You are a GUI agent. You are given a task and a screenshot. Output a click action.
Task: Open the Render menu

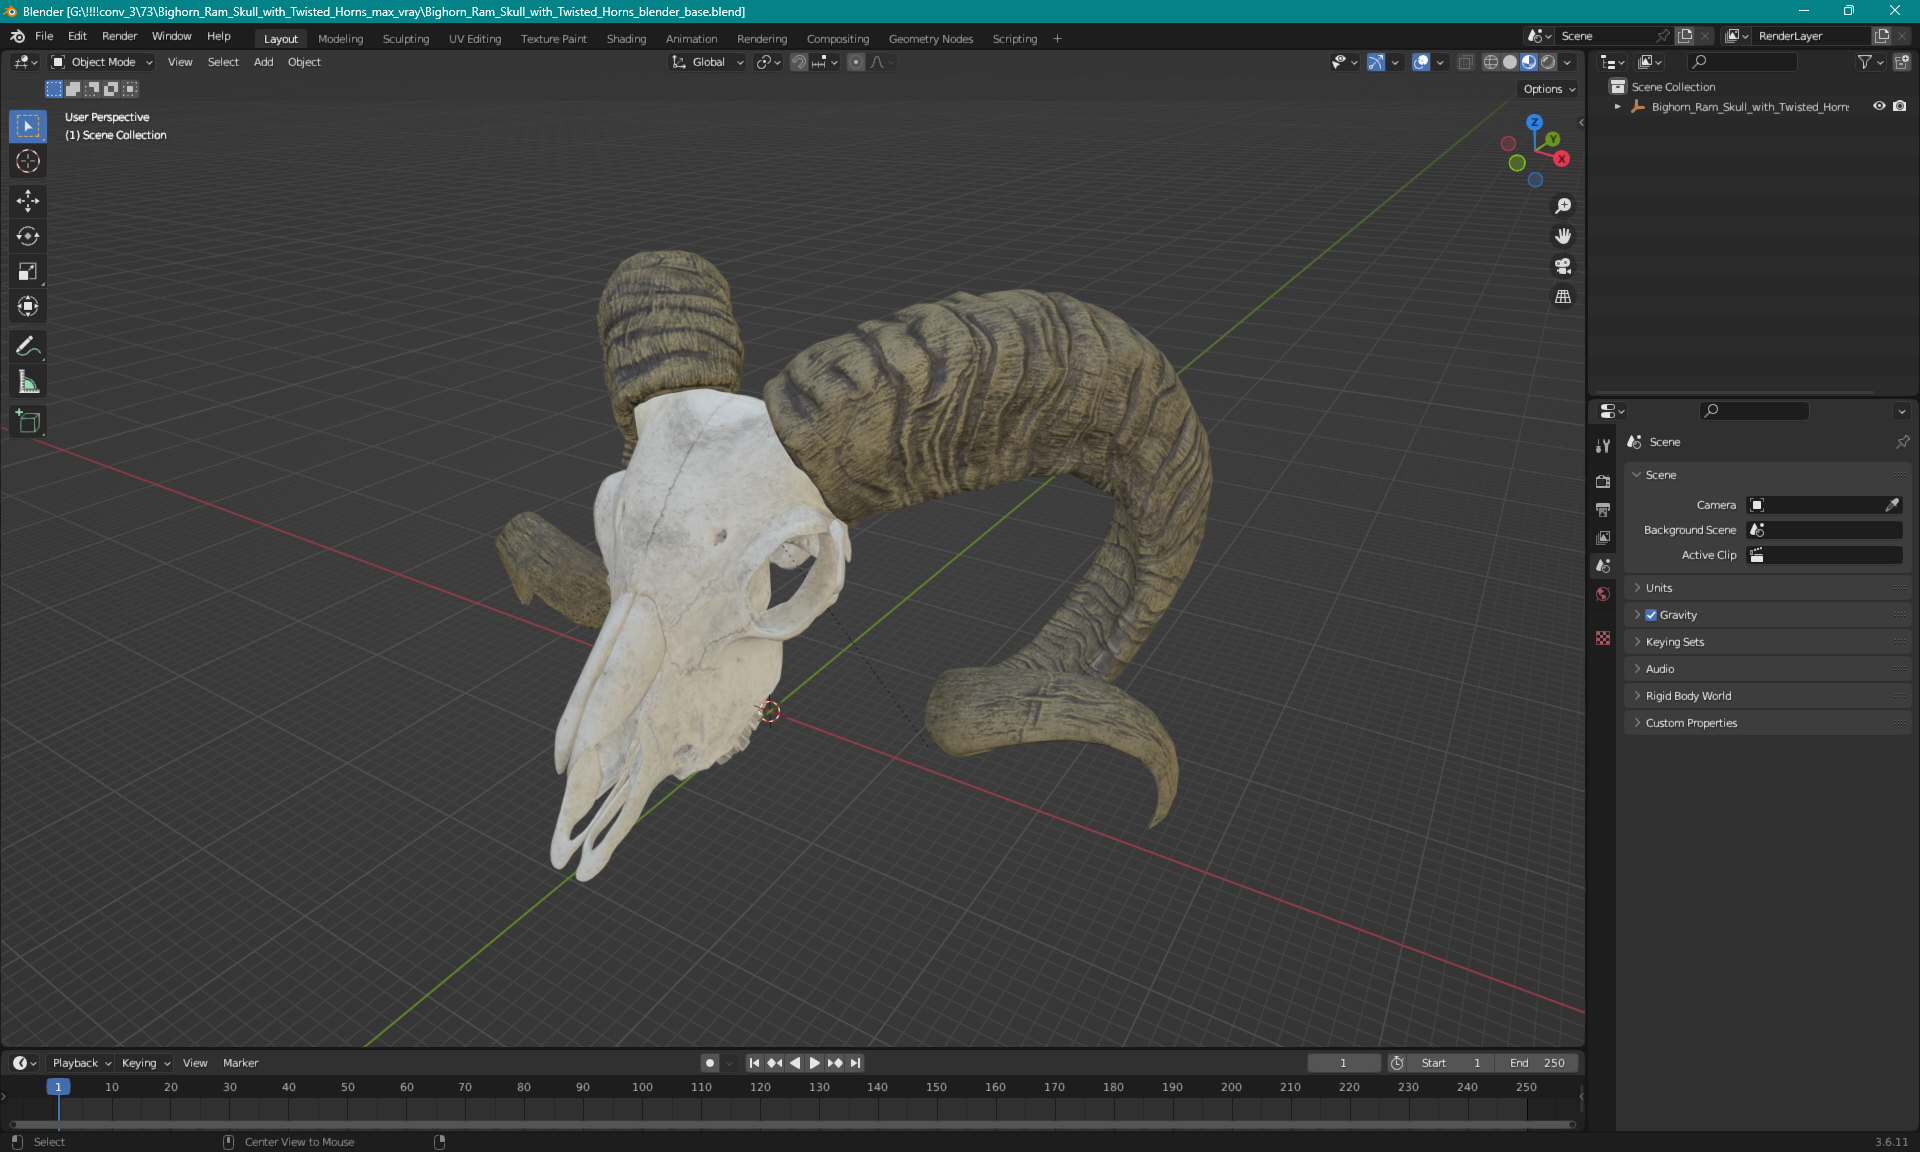[x=119, y=36]
